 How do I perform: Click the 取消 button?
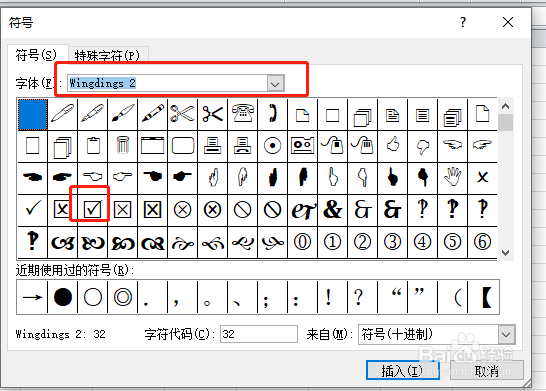tap(486, 370)
